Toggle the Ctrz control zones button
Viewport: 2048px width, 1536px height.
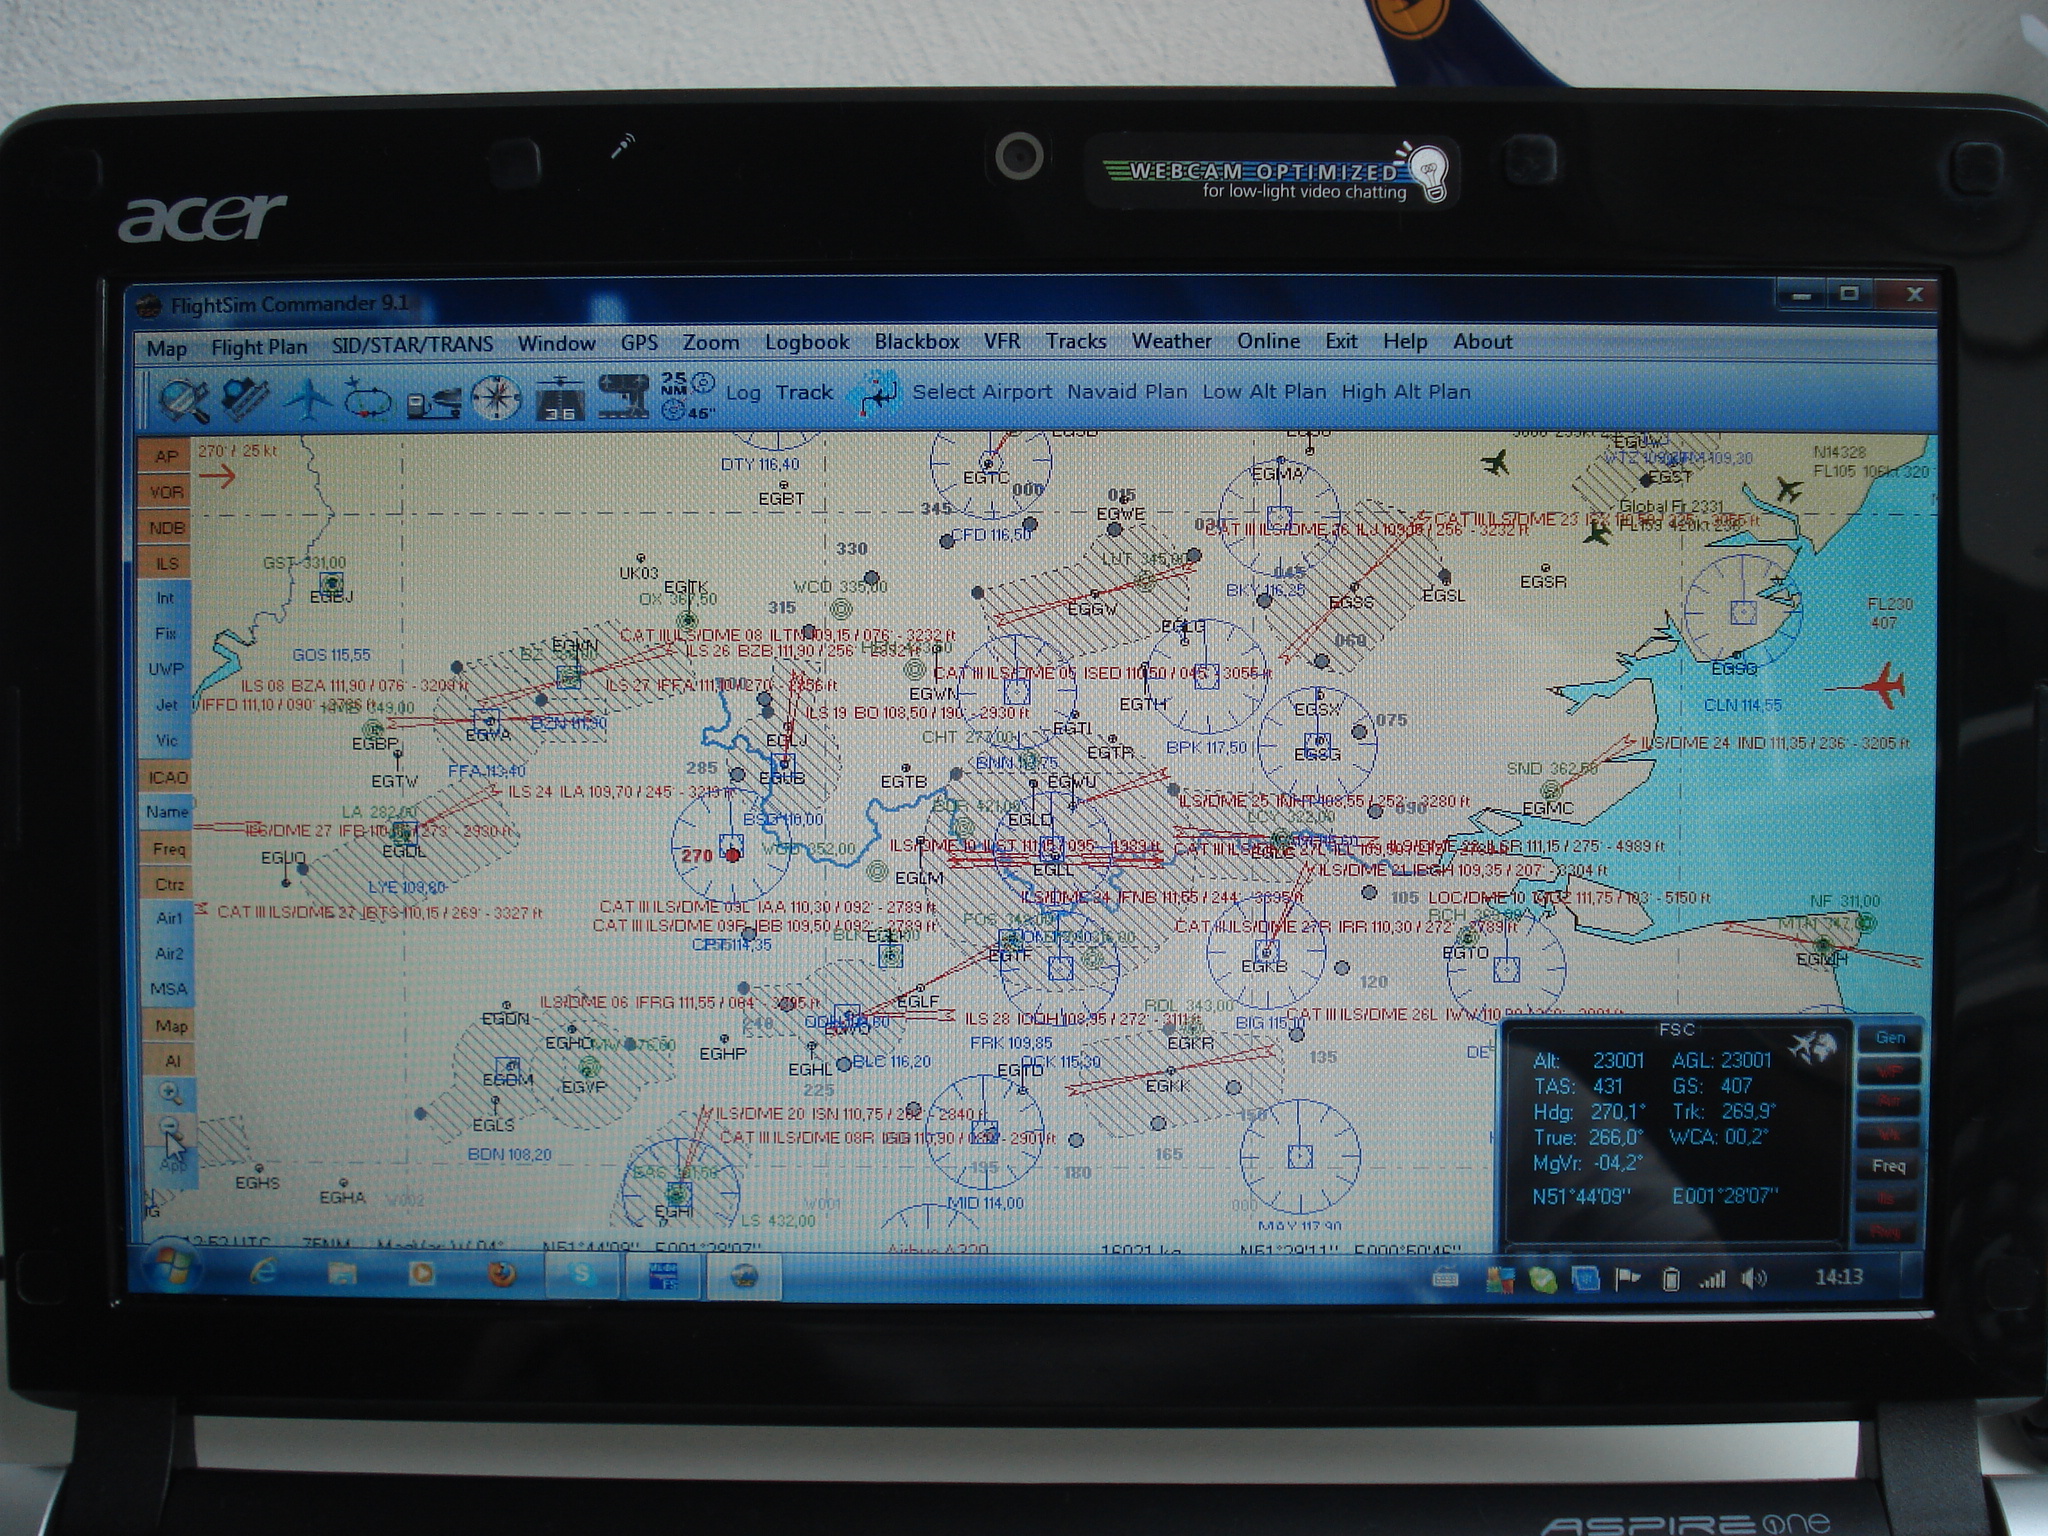[167, 884]
